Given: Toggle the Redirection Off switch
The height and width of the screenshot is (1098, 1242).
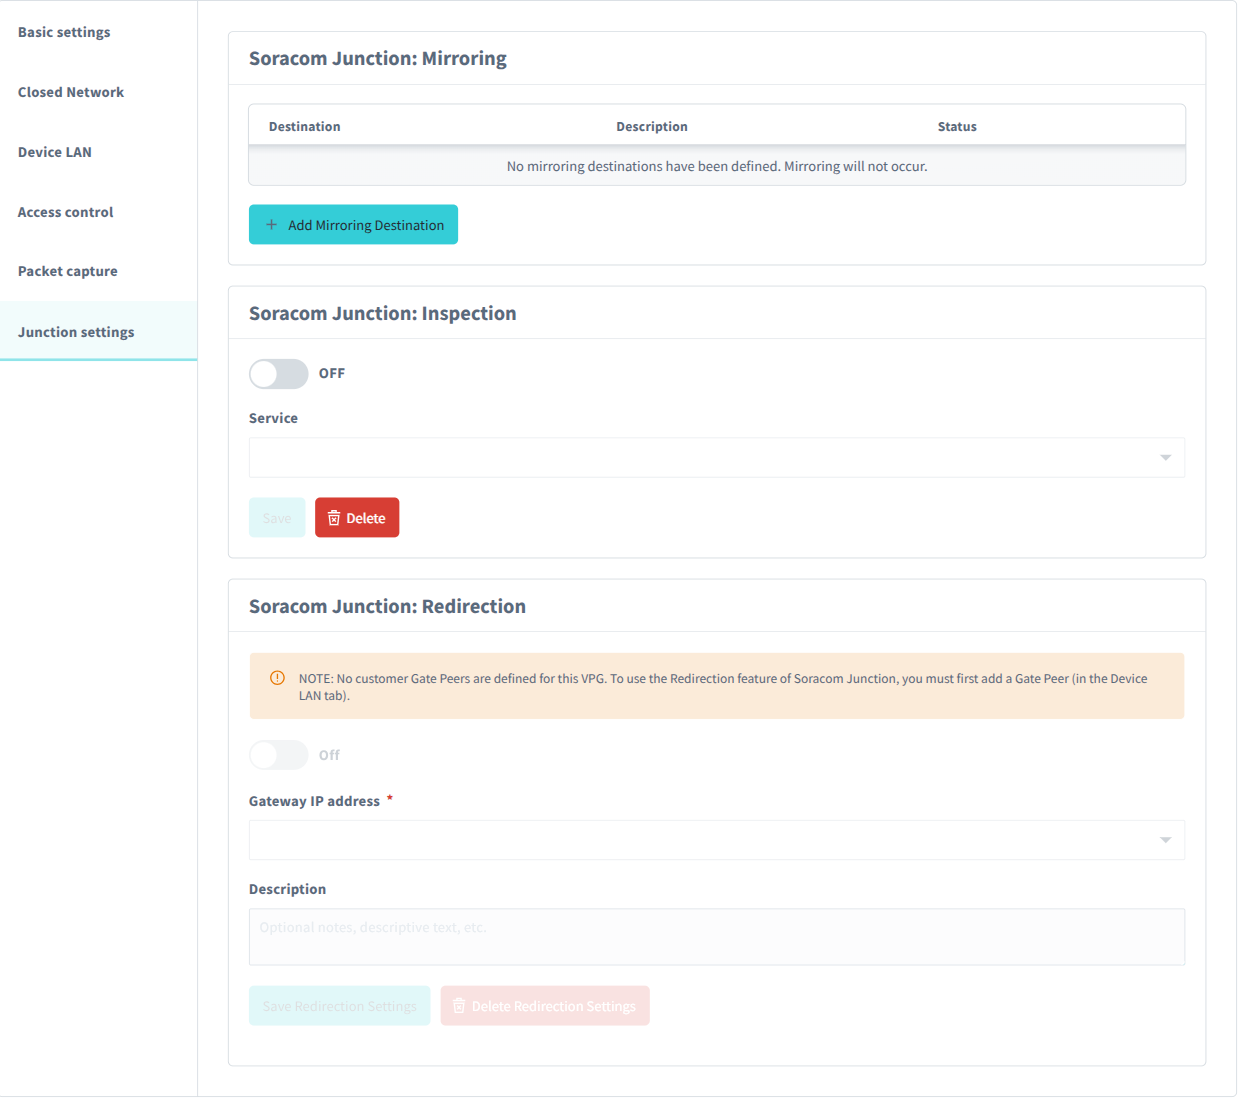Looking at the screenshot, I should click(278, 755).
